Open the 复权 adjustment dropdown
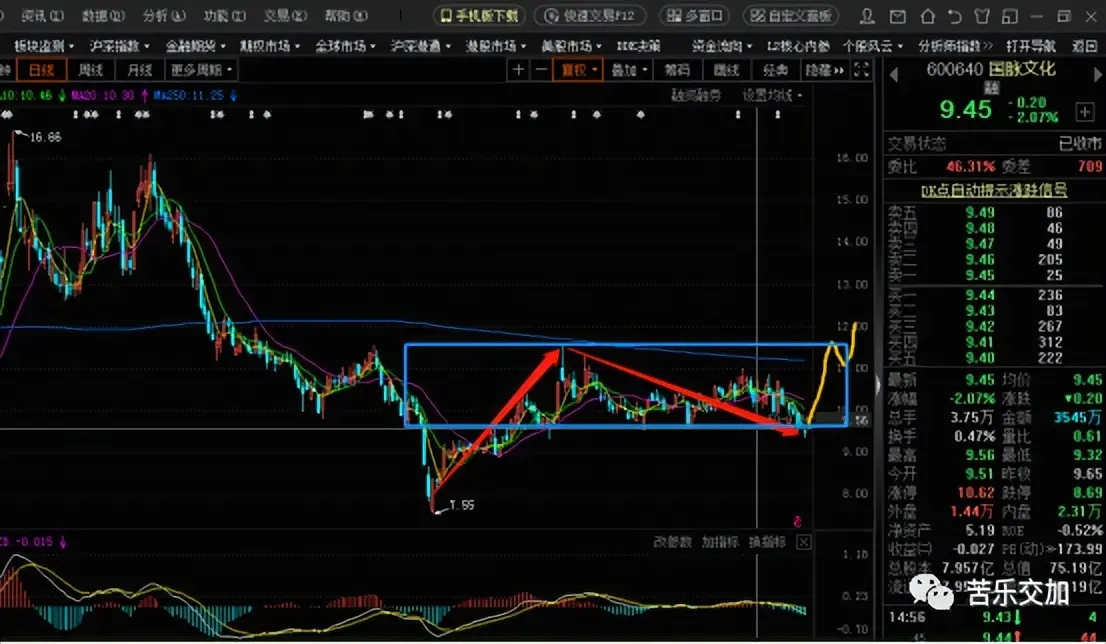 pos(580,70)
